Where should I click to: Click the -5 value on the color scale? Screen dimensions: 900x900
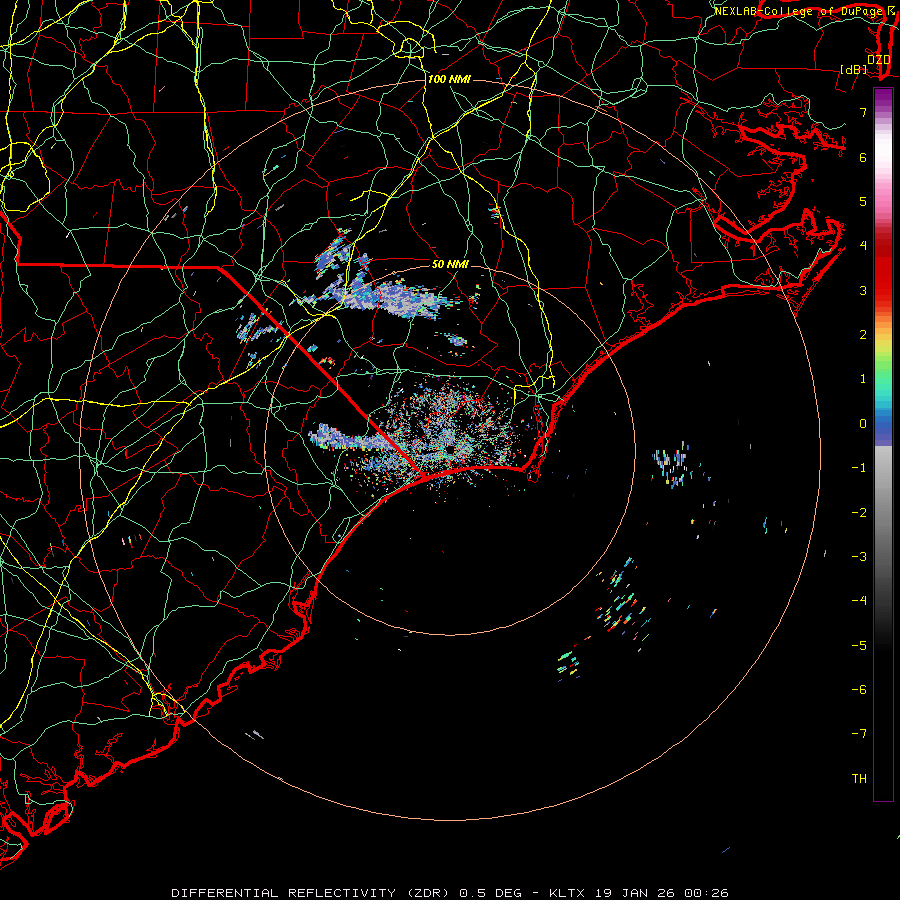click(859, 645)
